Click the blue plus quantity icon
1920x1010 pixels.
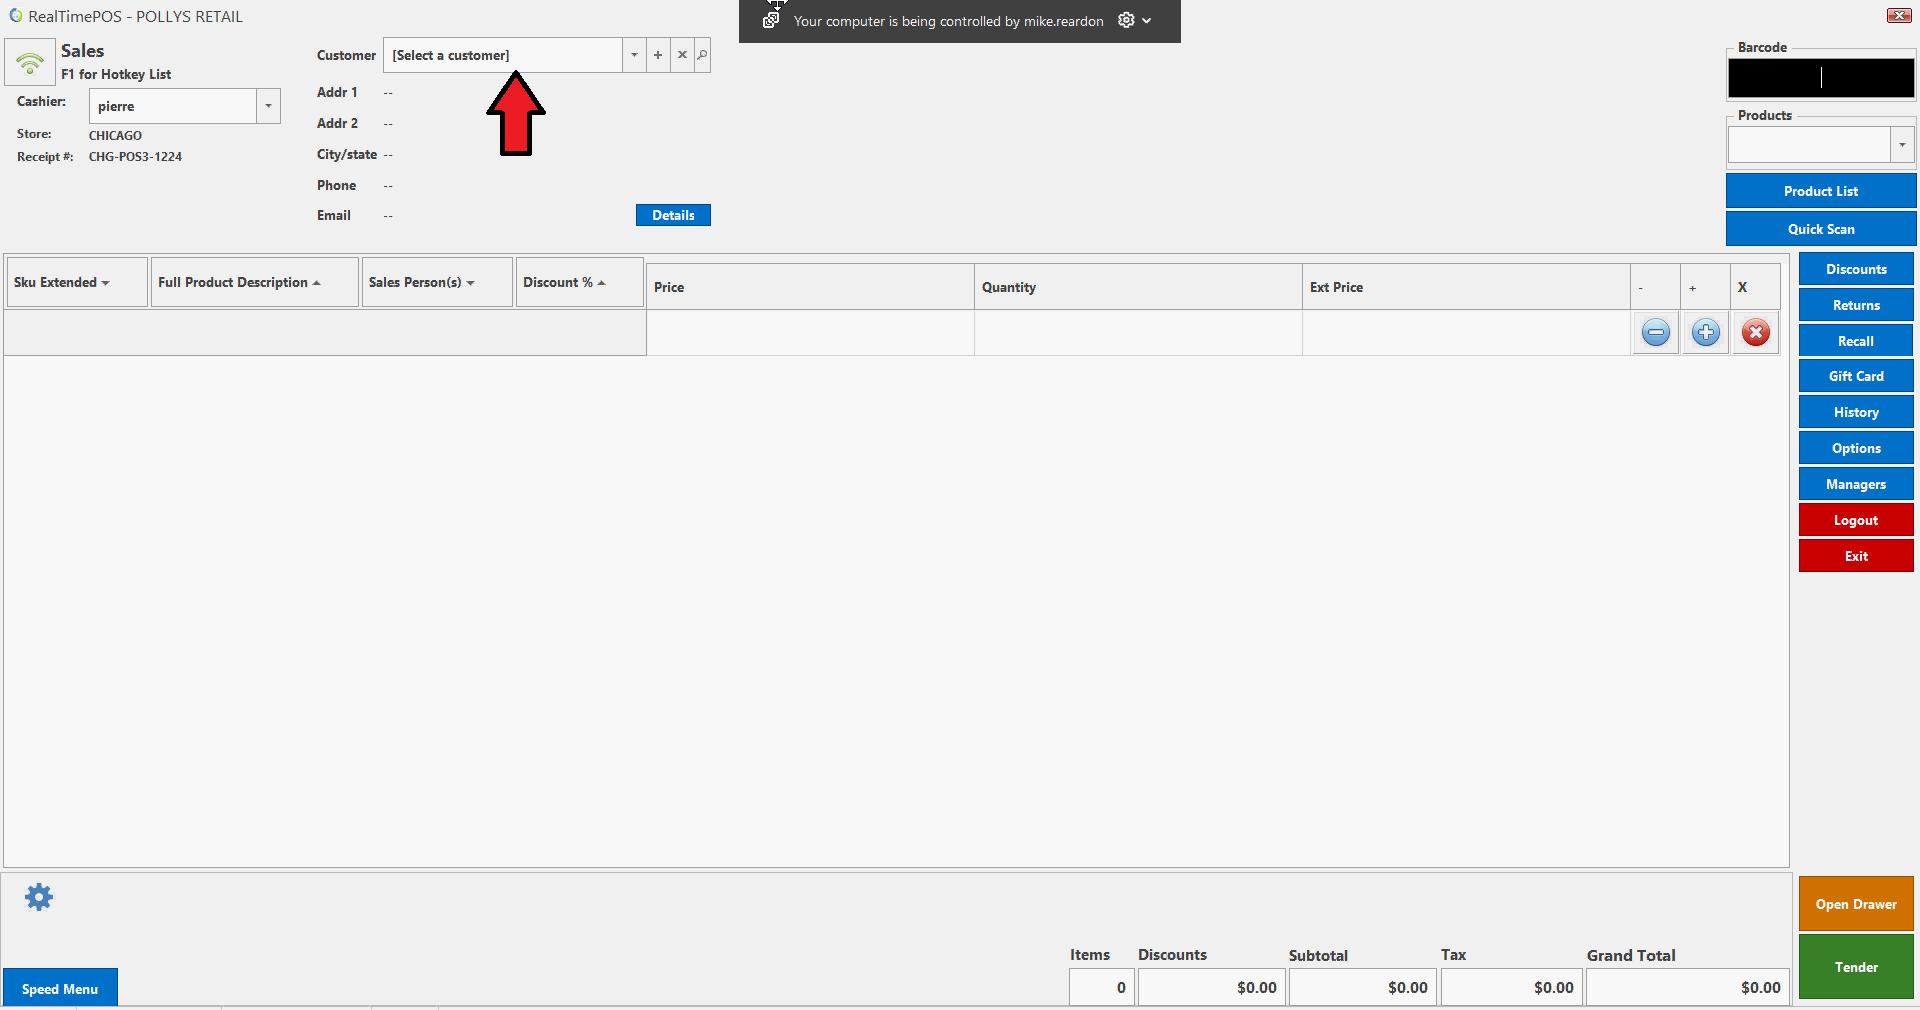pos(1705,333)
